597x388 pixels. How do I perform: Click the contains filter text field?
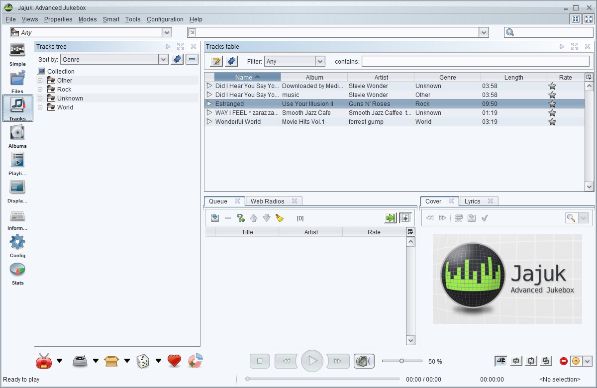coord(476,61)
